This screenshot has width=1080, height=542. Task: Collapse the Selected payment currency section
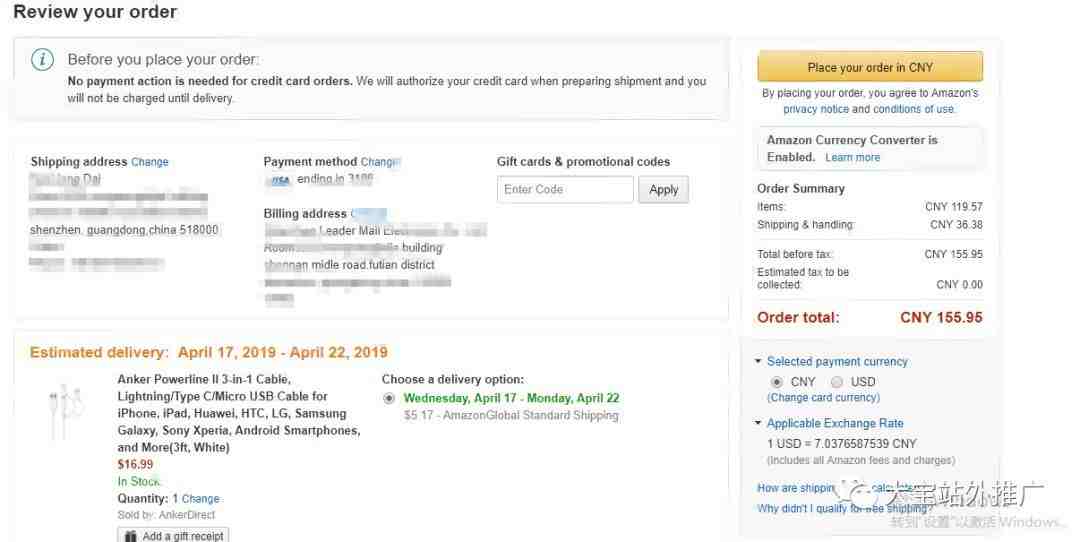pyautogui.click(x=759, y=362)
